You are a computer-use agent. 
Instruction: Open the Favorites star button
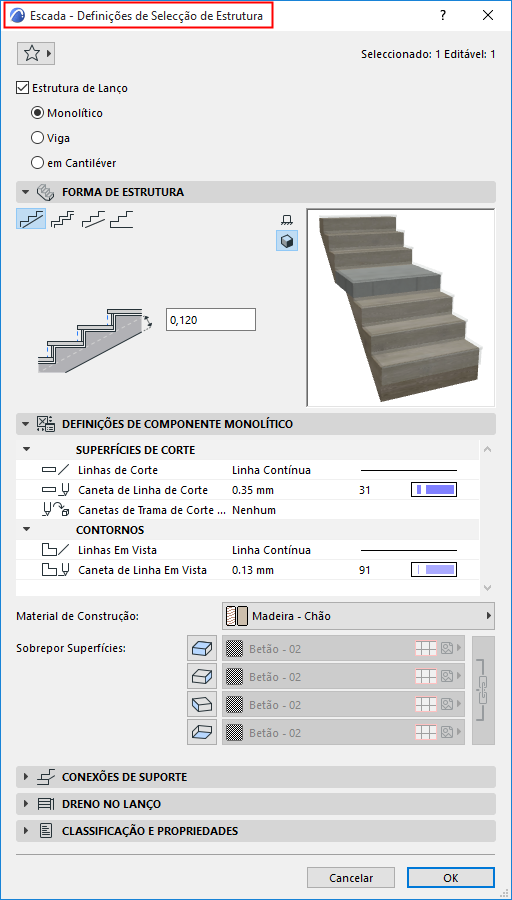tap(36, 53)
